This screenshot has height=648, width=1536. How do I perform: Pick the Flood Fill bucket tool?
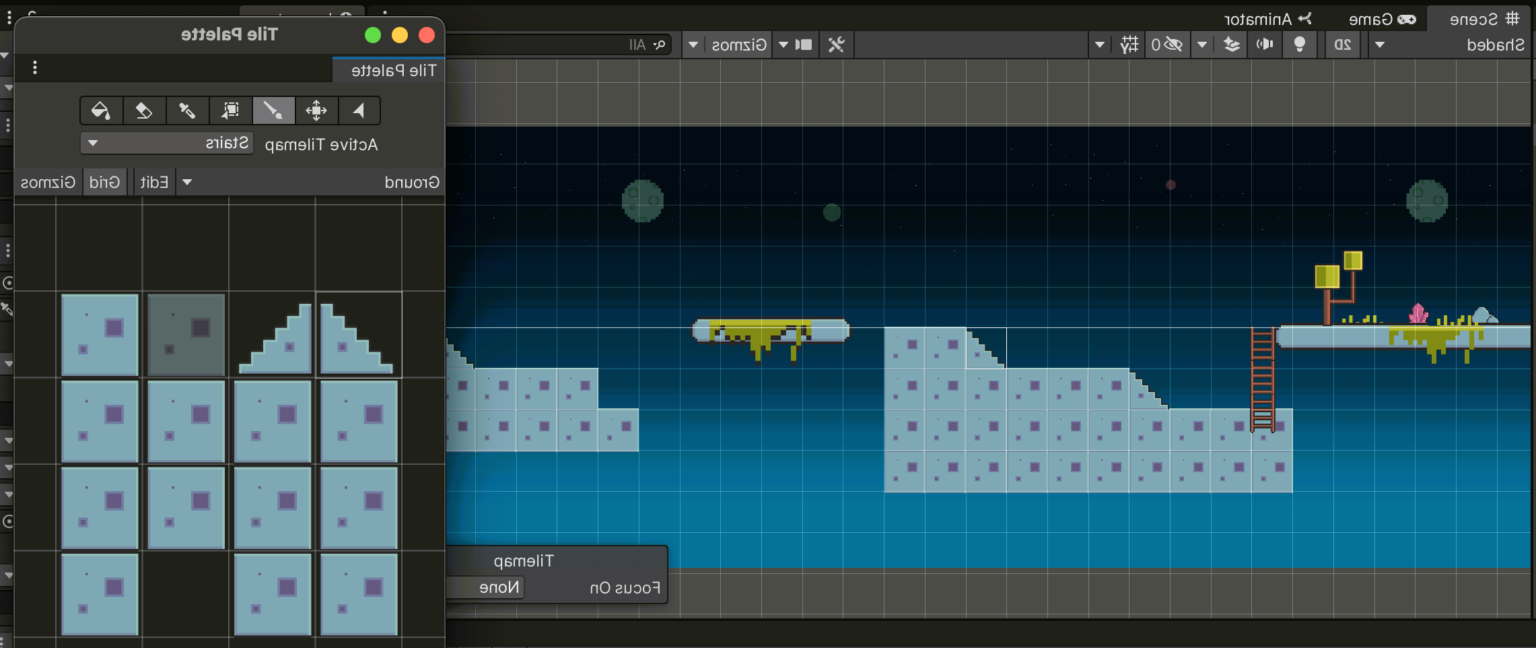coord(101,110)
